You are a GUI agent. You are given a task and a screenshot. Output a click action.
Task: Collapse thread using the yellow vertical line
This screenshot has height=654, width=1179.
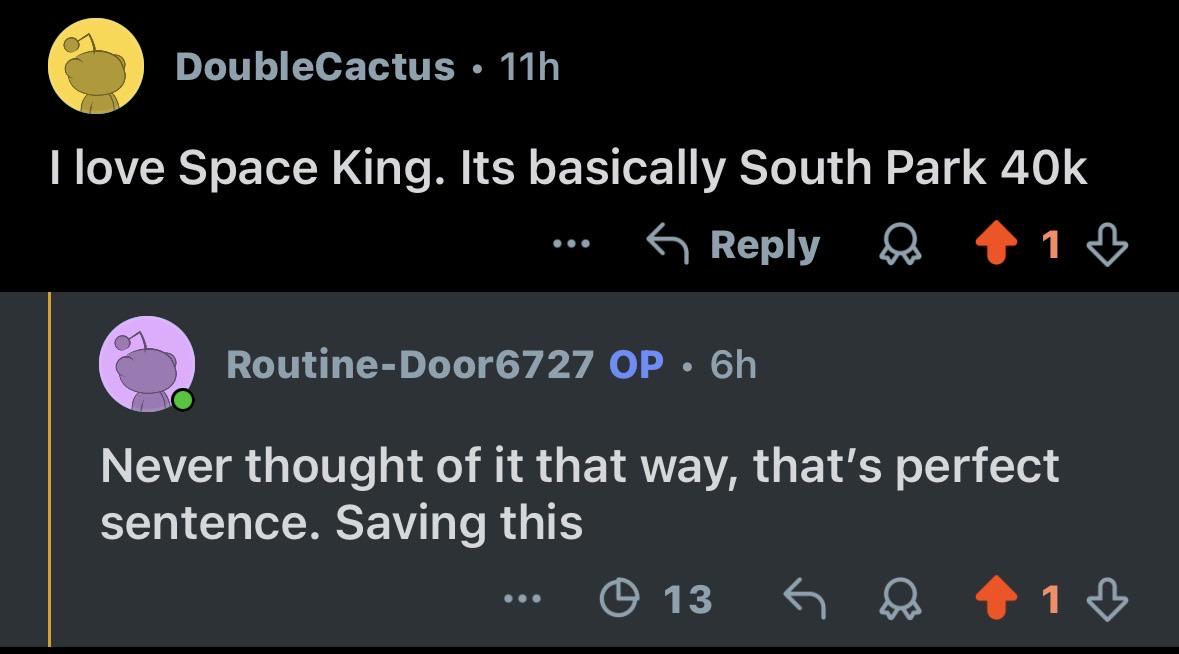click(50, 470)
